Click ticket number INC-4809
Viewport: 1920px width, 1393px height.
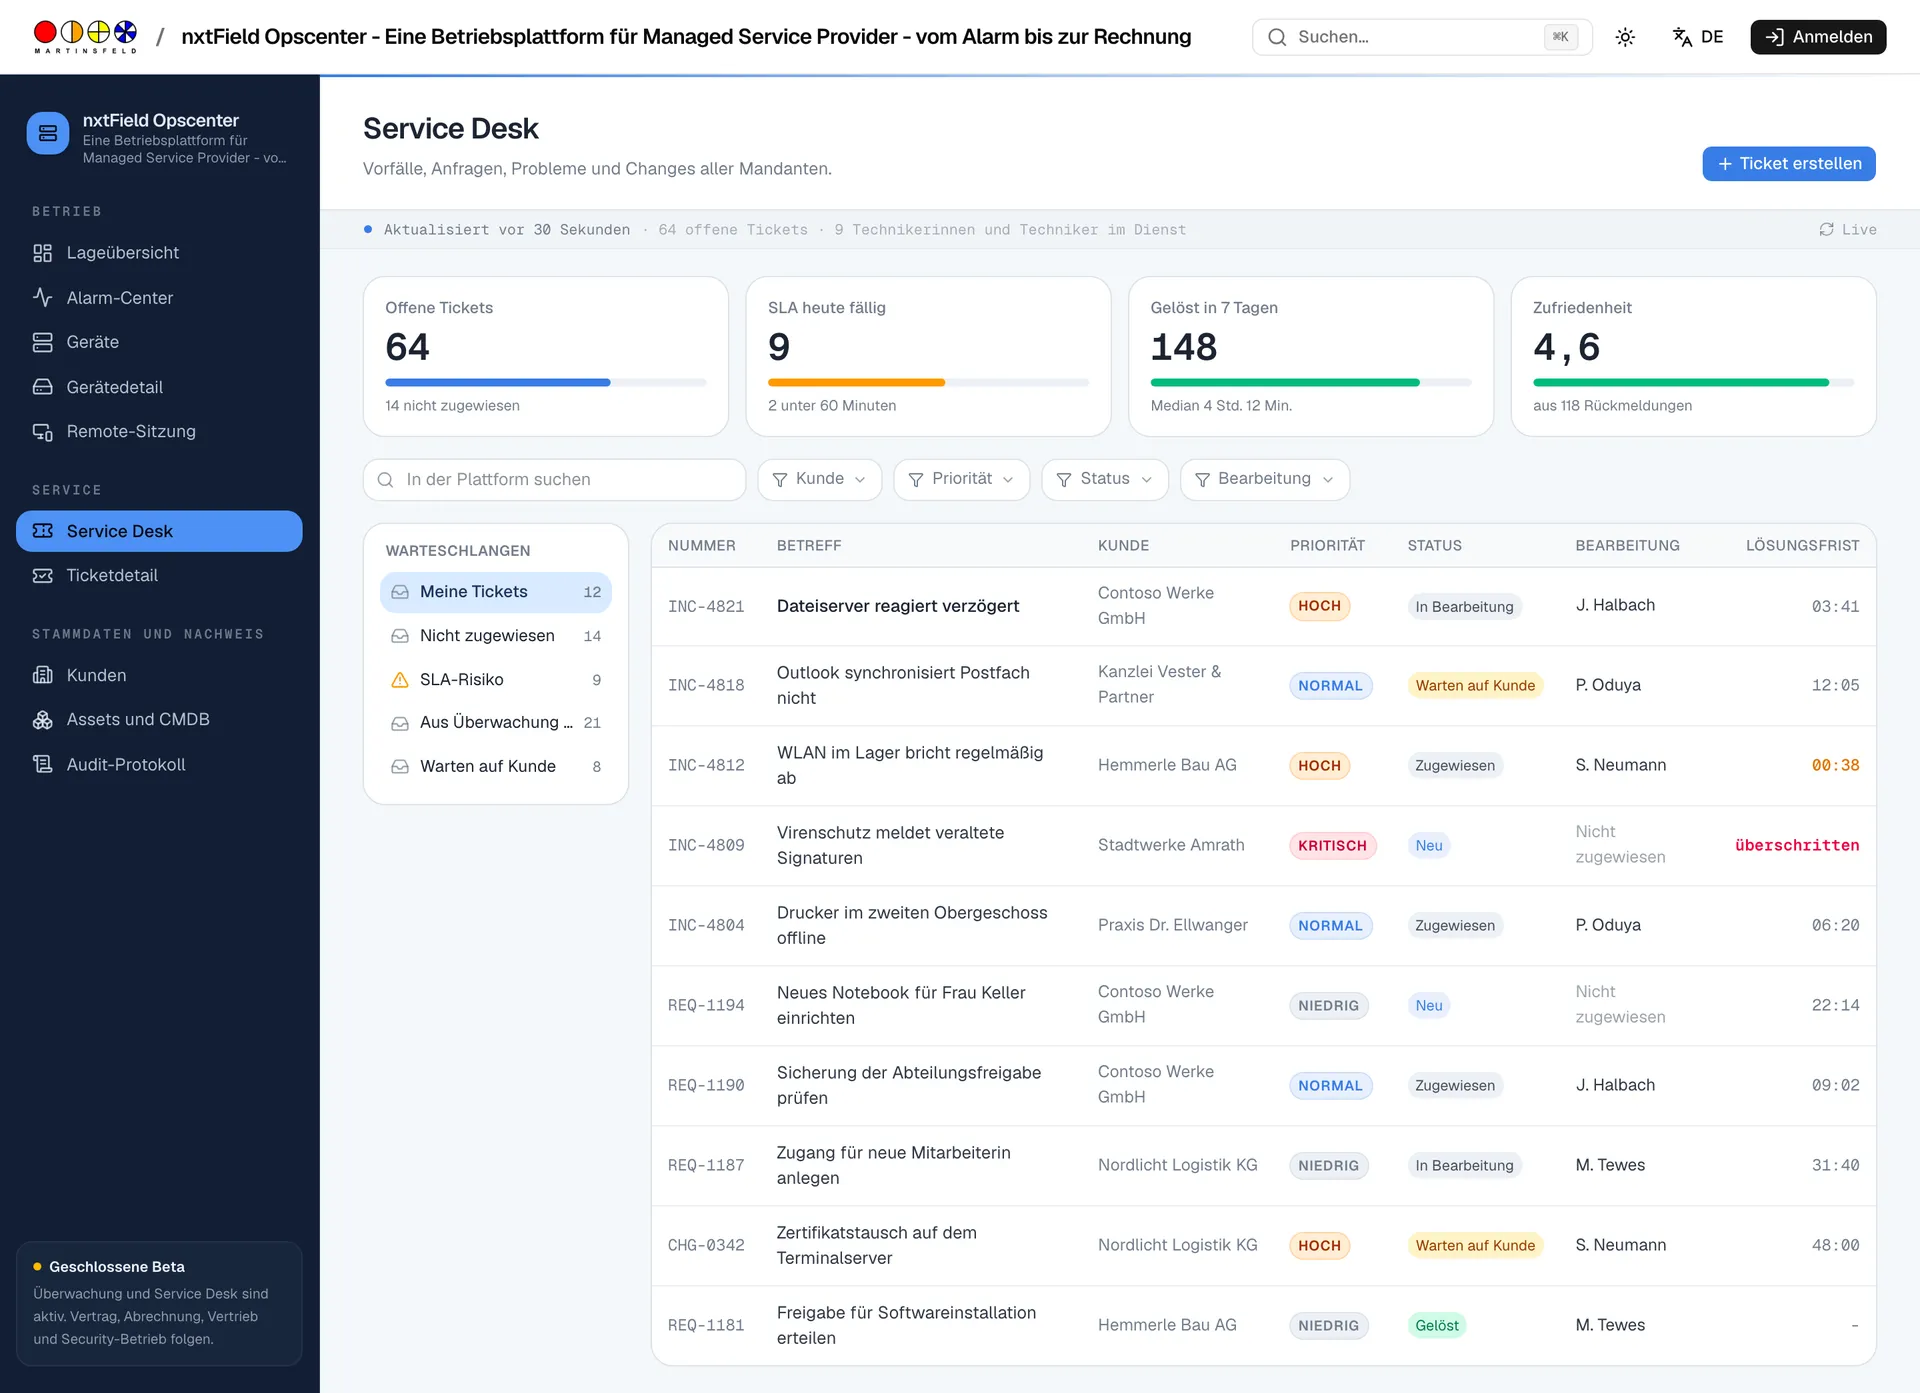tap(706, 846)
